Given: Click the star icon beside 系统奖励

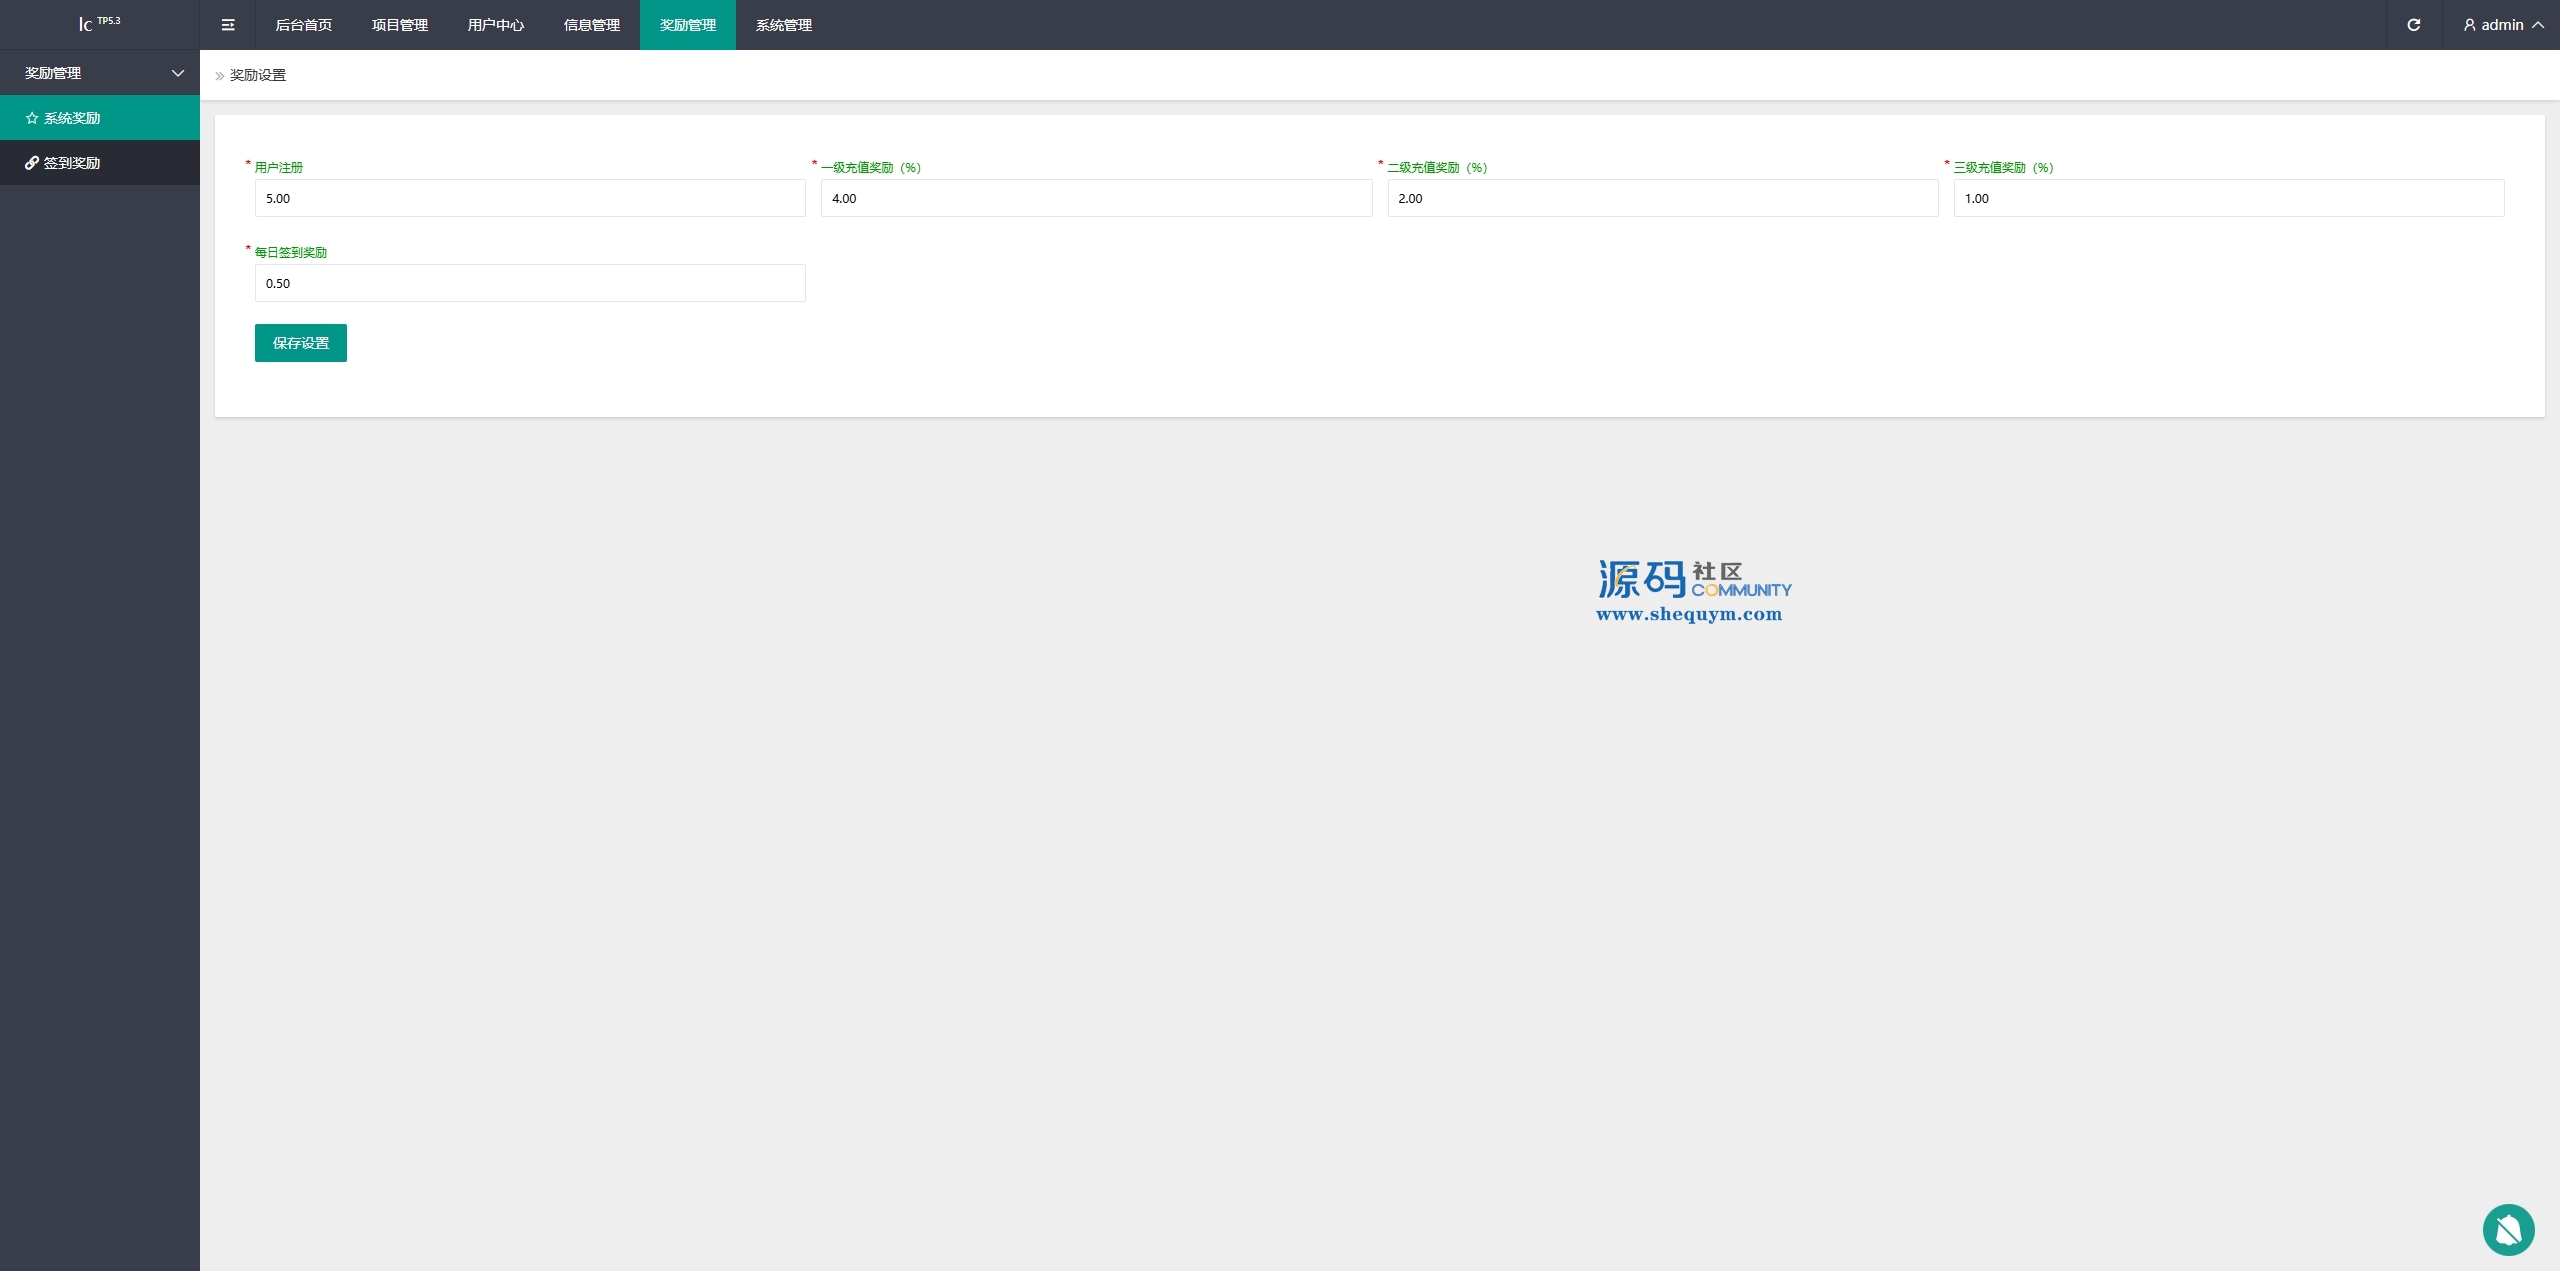Looking at the screenshot, I should point(32,118).
